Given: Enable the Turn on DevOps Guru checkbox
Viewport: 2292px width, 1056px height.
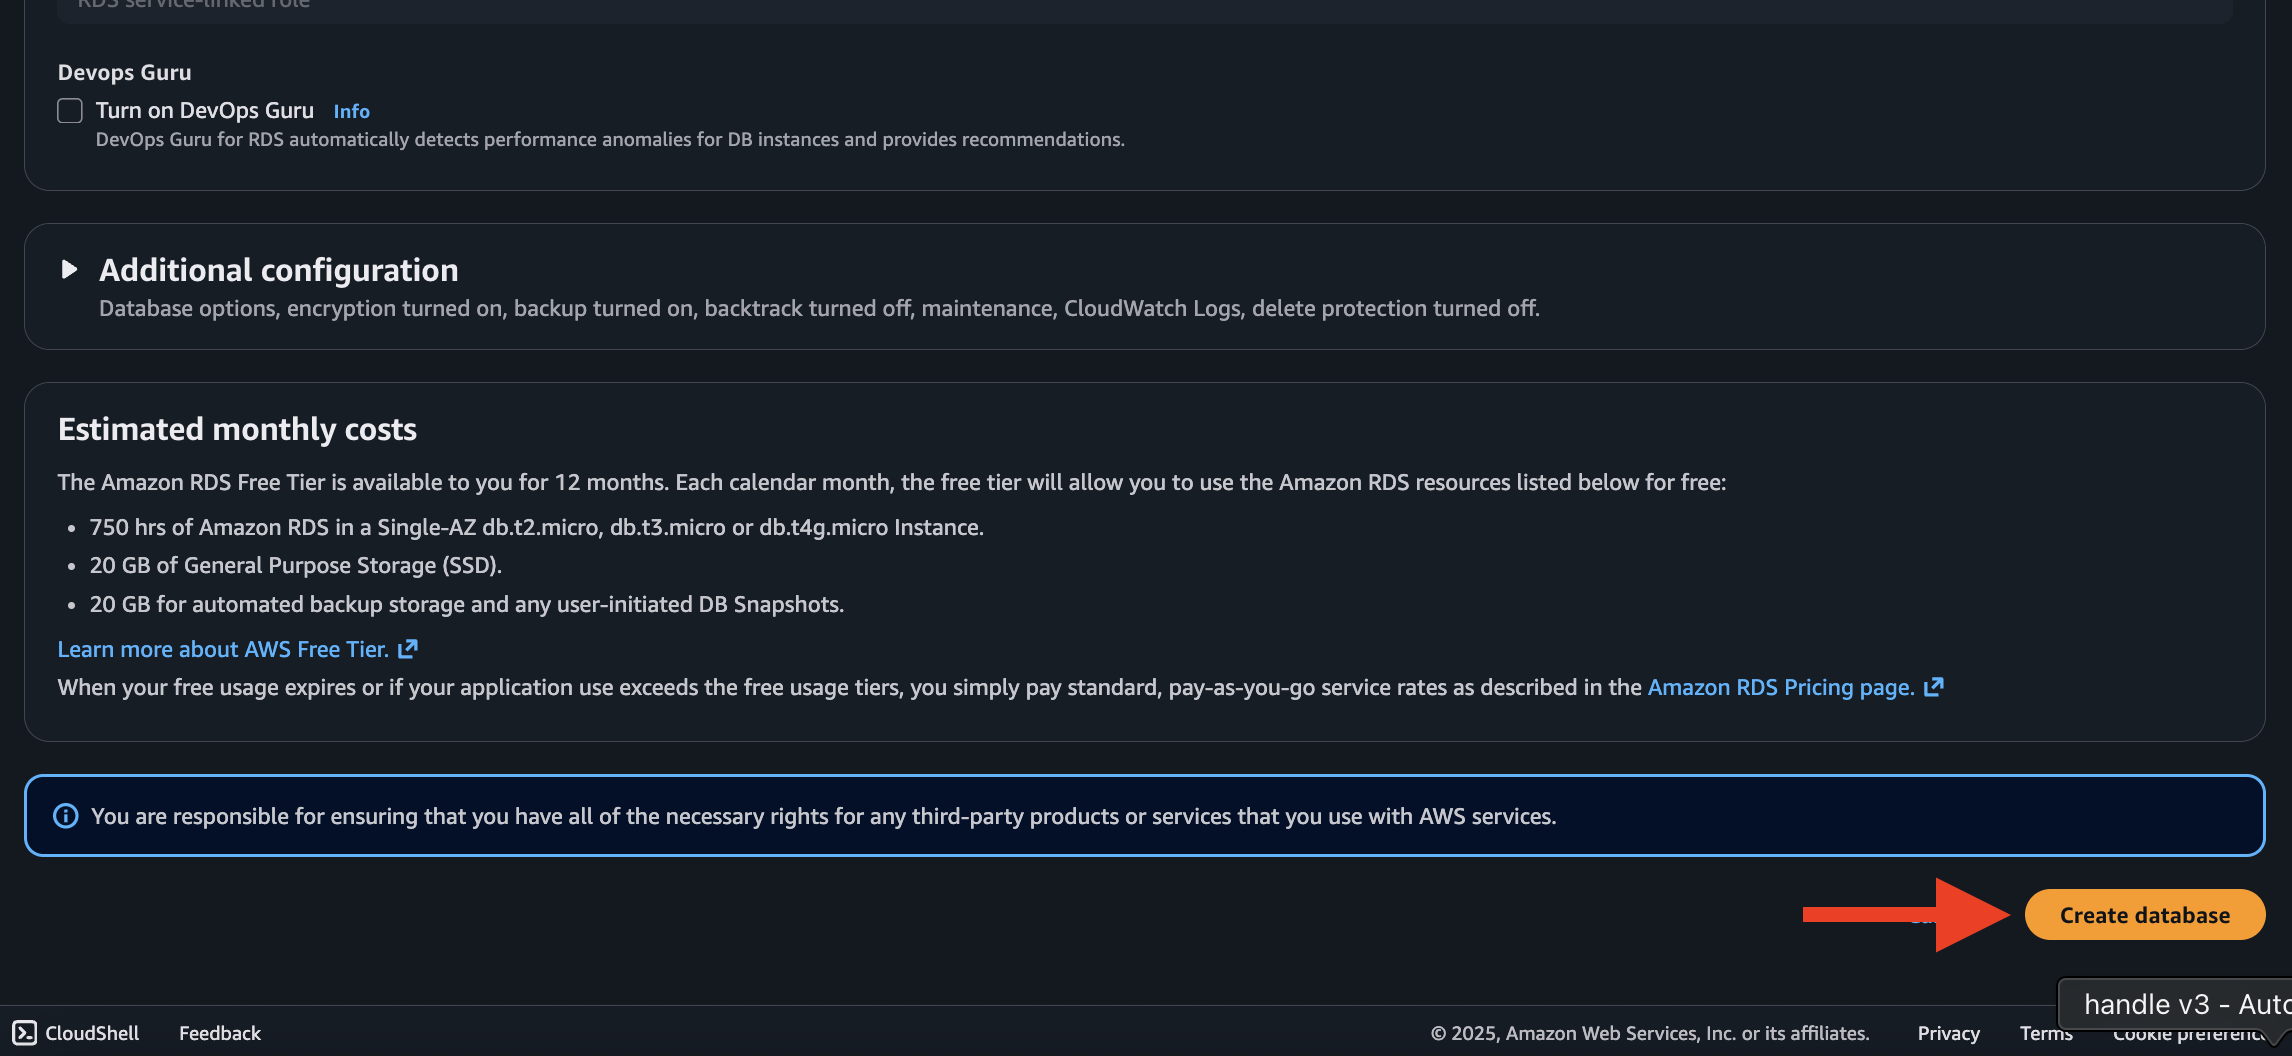Looking at the screenshot, I should (70, 111).
